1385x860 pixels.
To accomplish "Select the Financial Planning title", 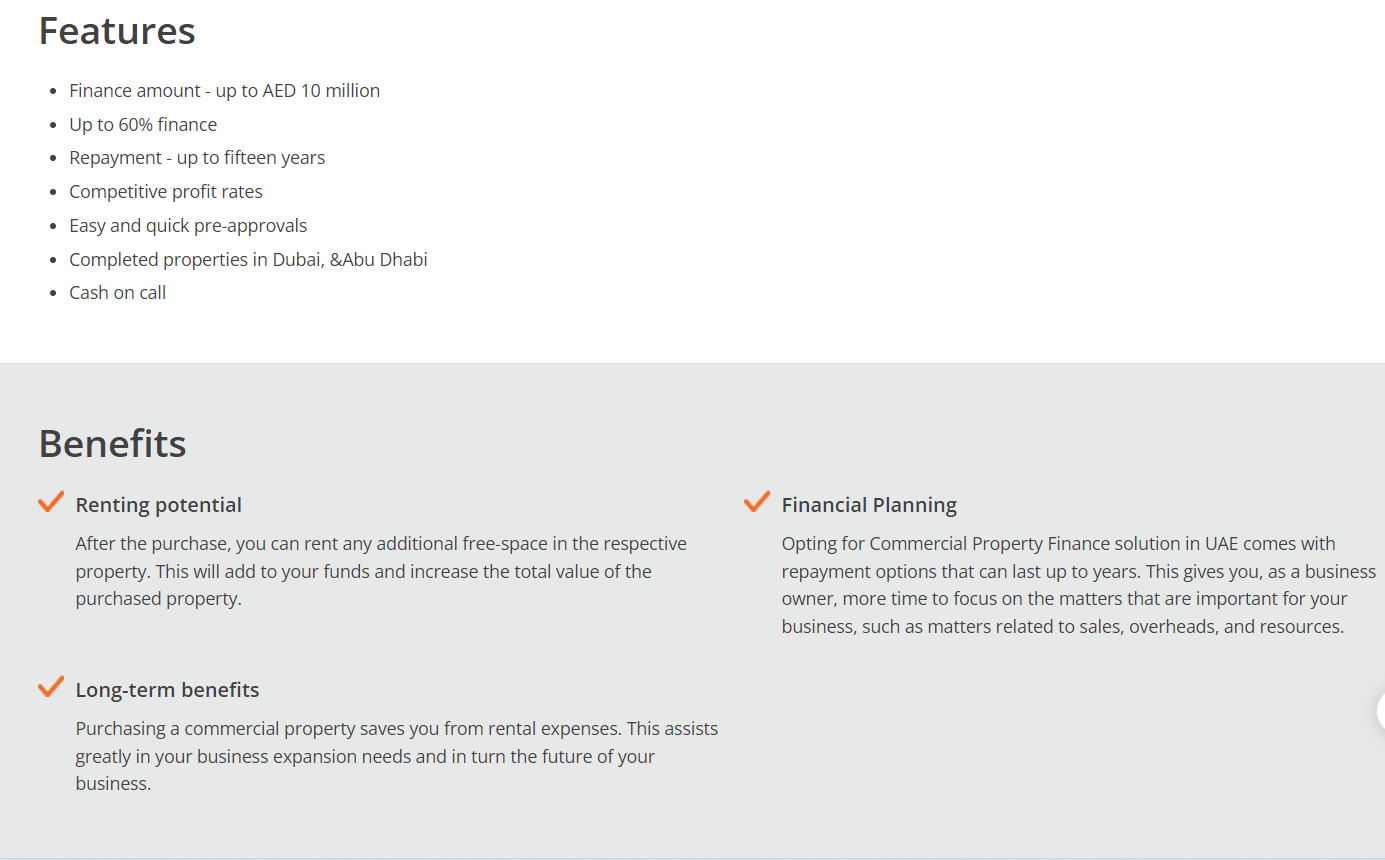I will (x=869, y=505).
